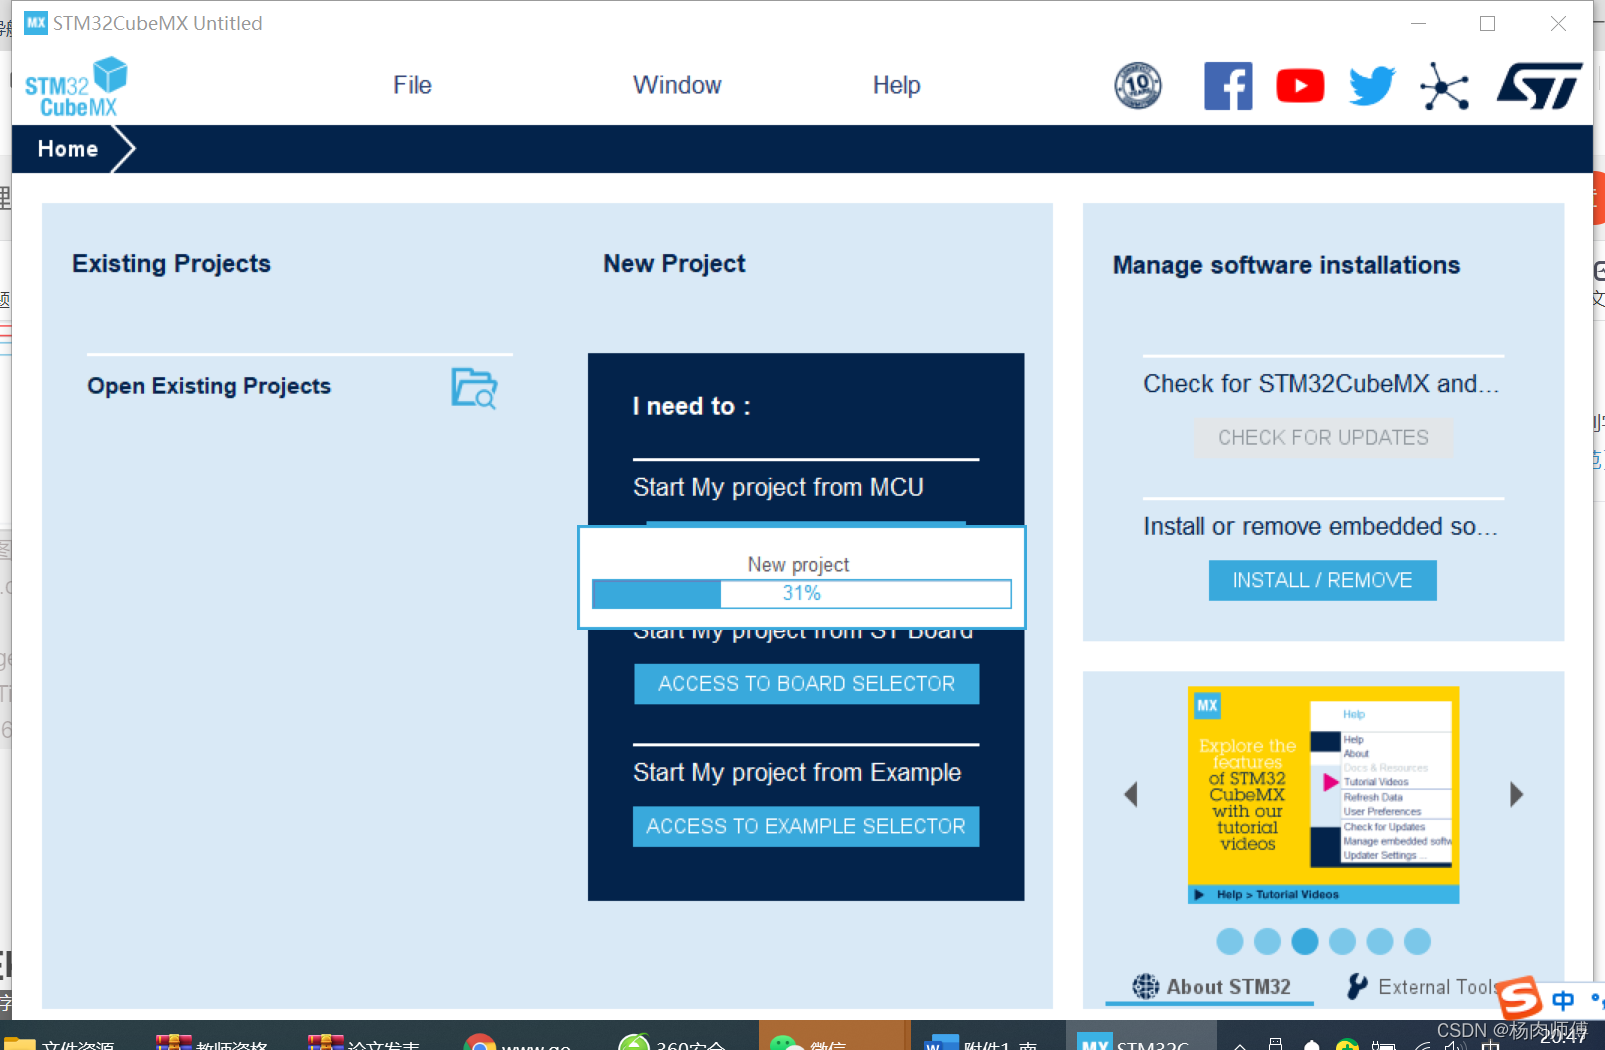Switch to About STM32 tab
Viewport: 1605px width, 1050px height.
click(1211, 987)
